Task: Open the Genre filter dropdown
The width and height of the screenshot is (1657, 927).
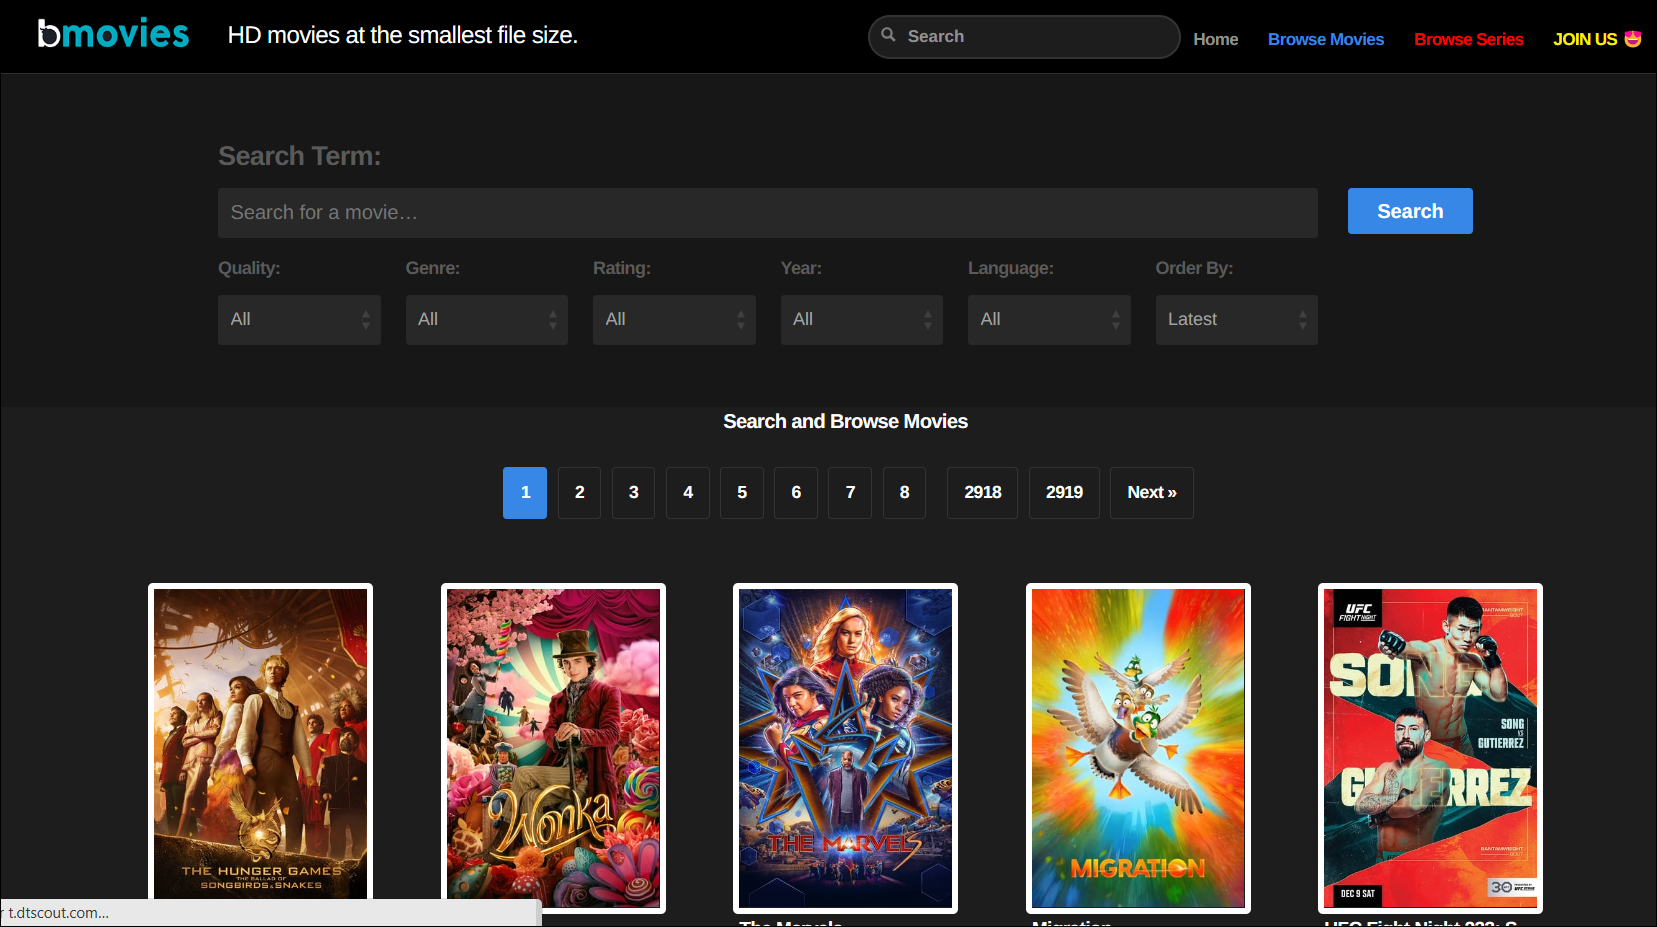Action: [487, 319]
